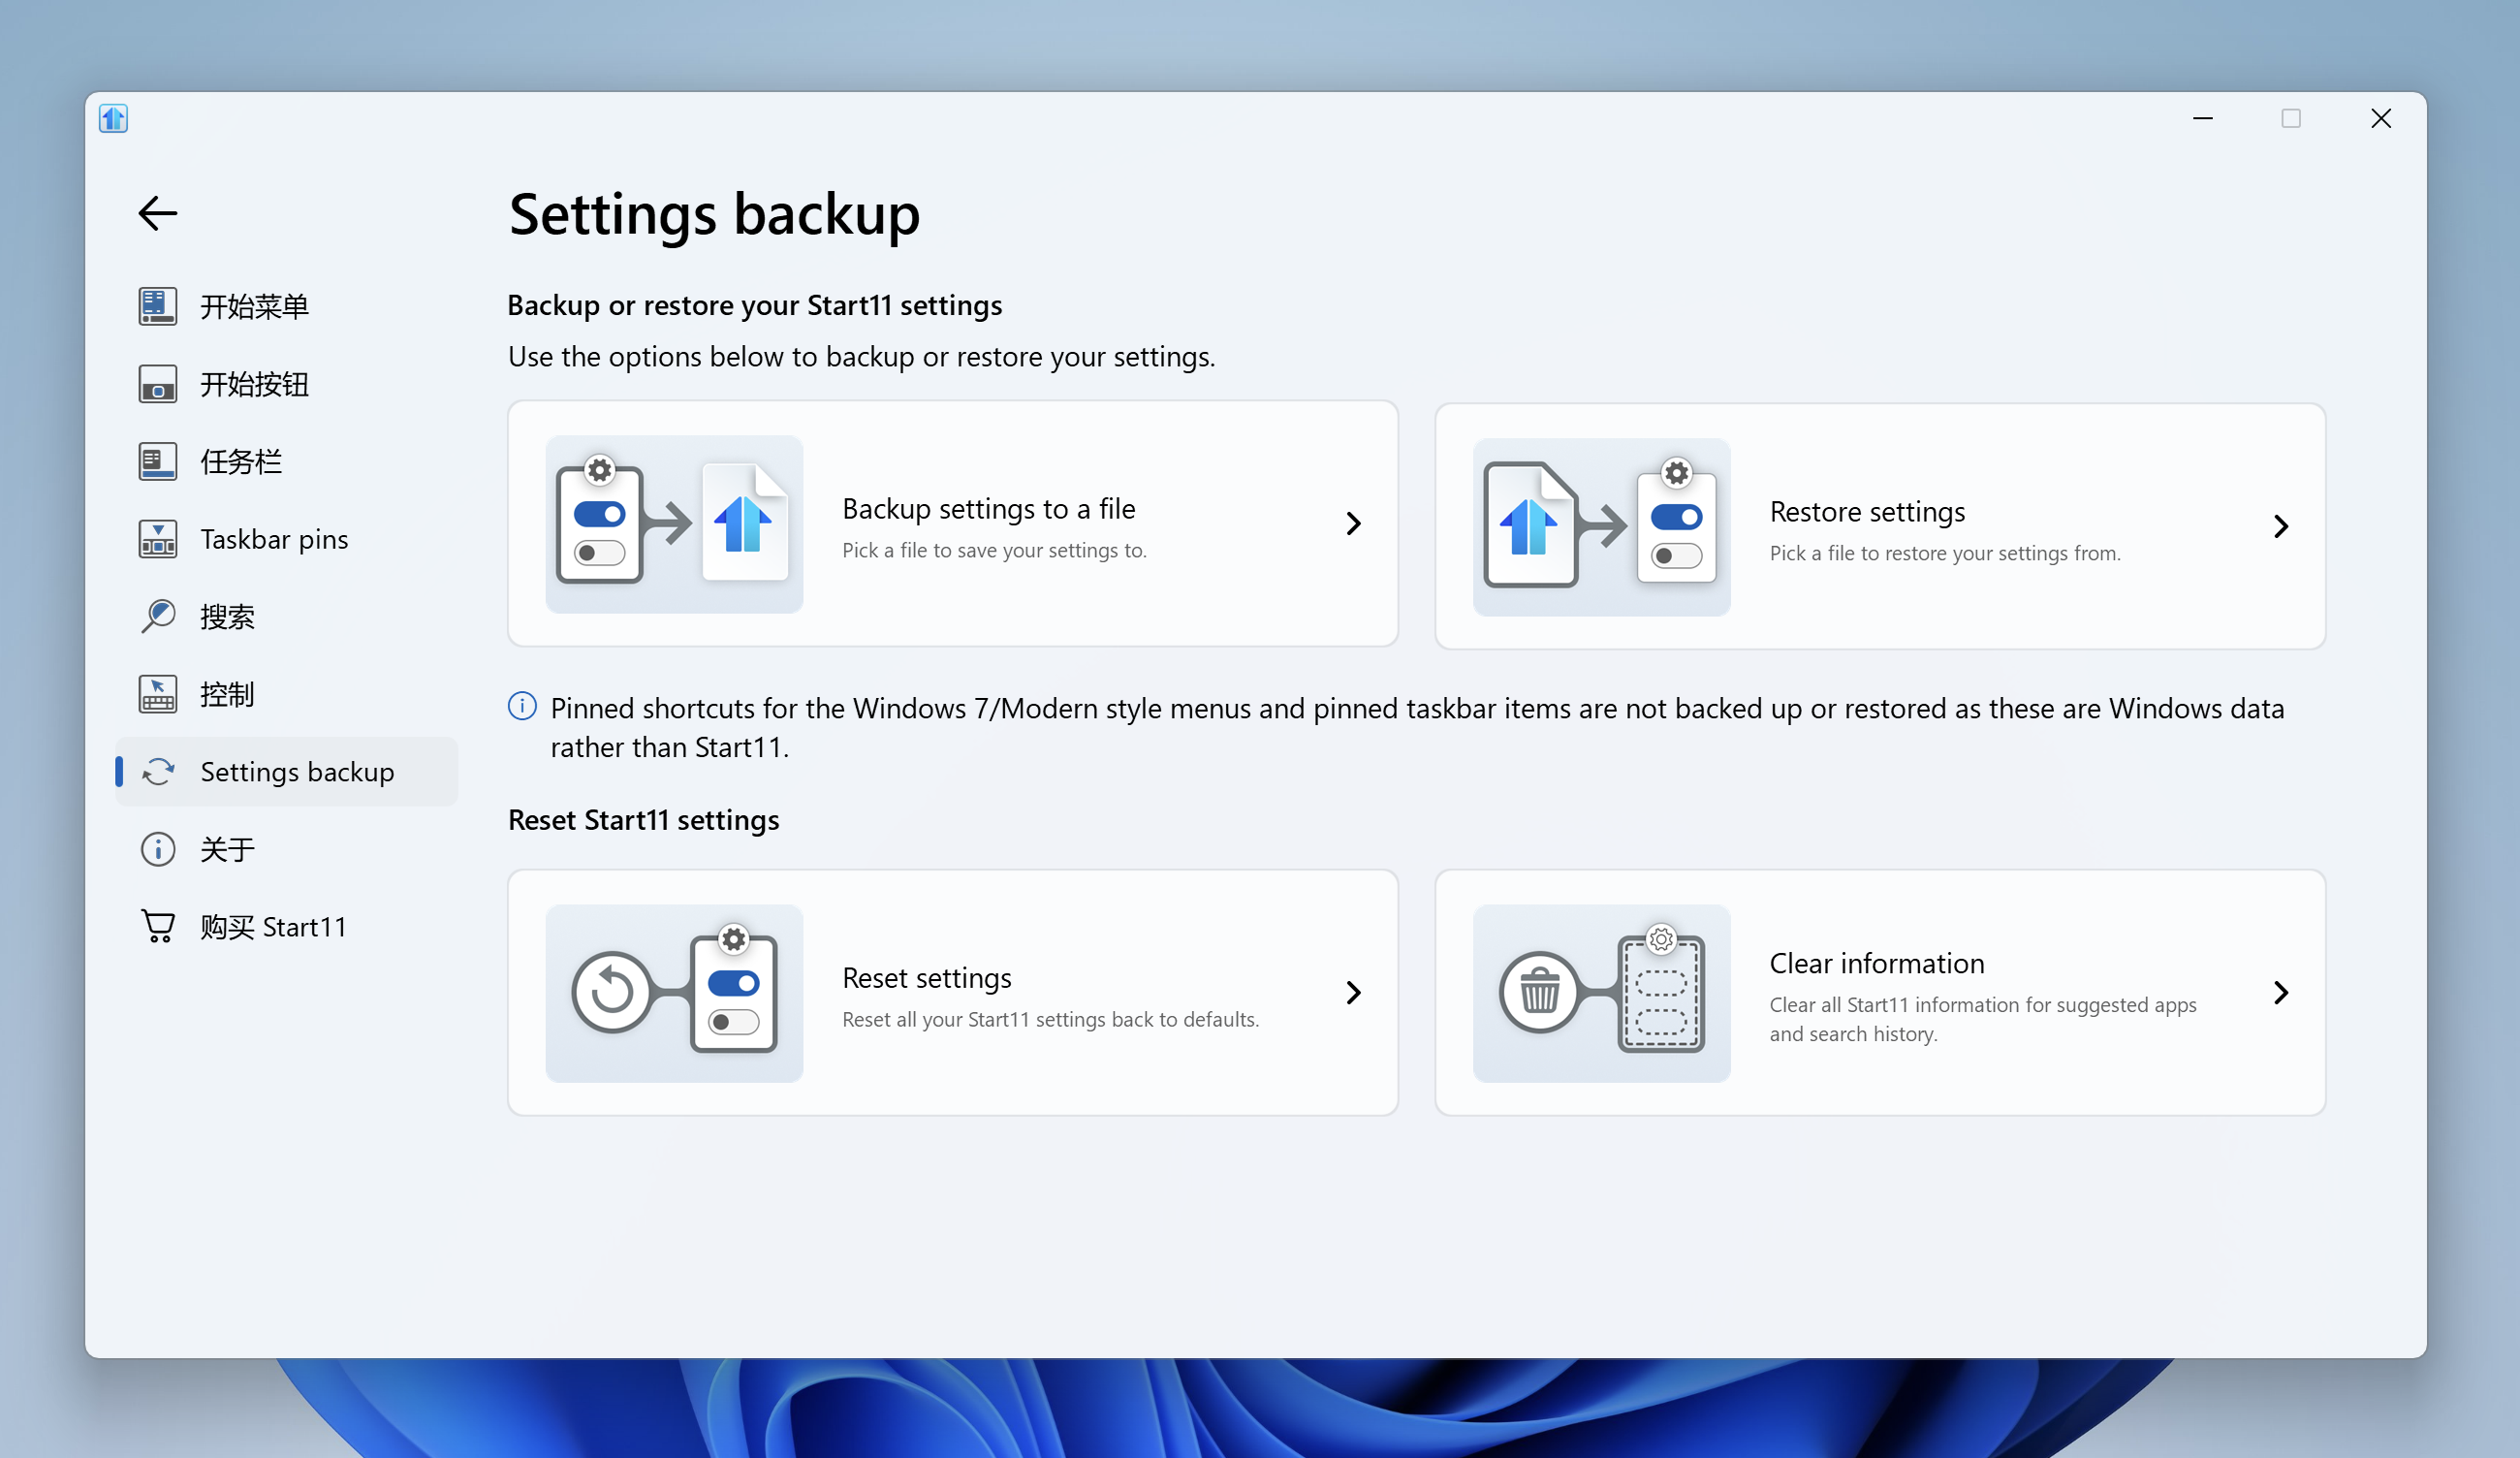
Task: Expand the Clear information chevron
Action: pyautogui.click(x=2280, y=992)
